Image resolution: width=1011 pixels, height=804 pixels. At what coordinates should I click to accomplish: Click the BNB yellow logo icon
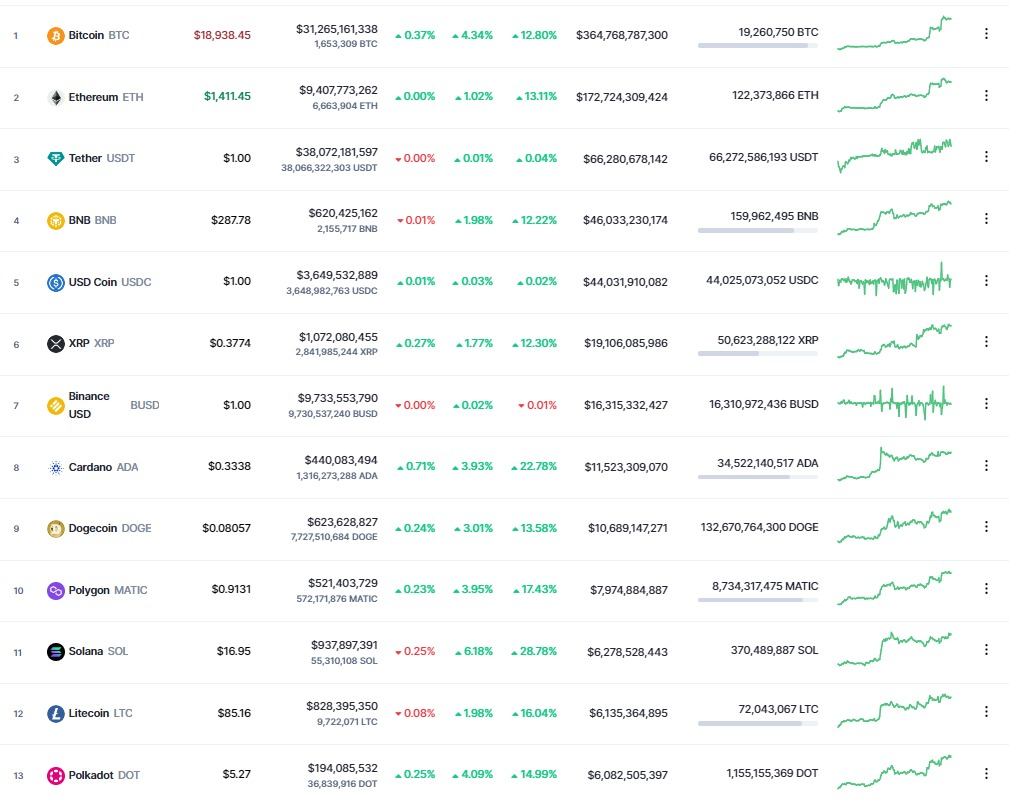tap(56, 221)
